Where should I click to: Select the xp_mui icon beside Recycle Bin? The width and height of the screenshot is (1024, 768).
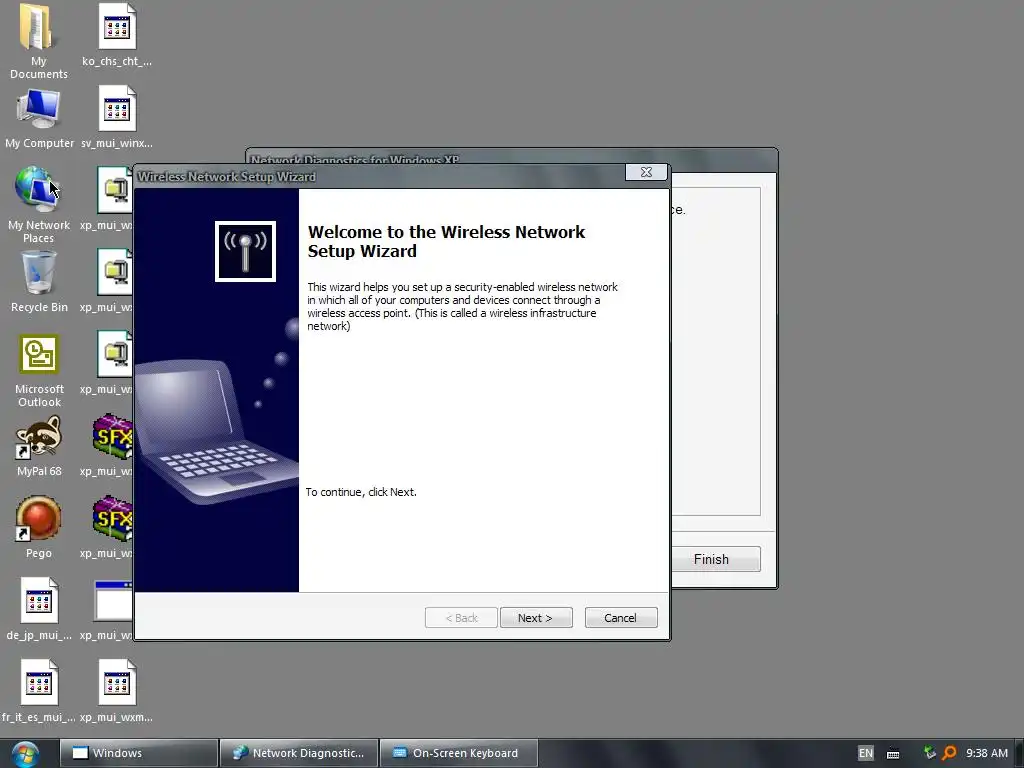[x=115, y=273]
